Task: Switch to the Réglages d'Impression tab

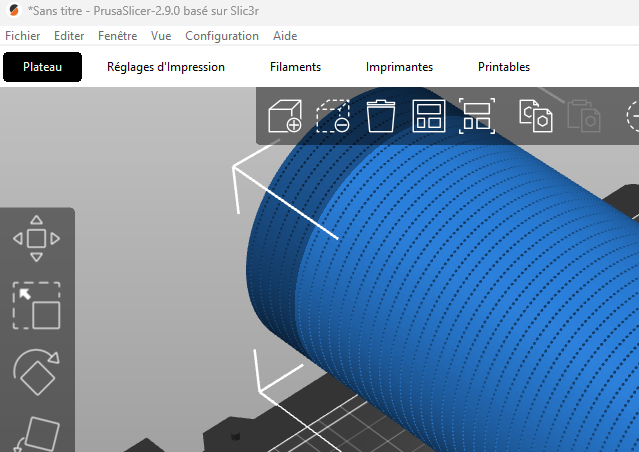Action: (x=166, y=67)
